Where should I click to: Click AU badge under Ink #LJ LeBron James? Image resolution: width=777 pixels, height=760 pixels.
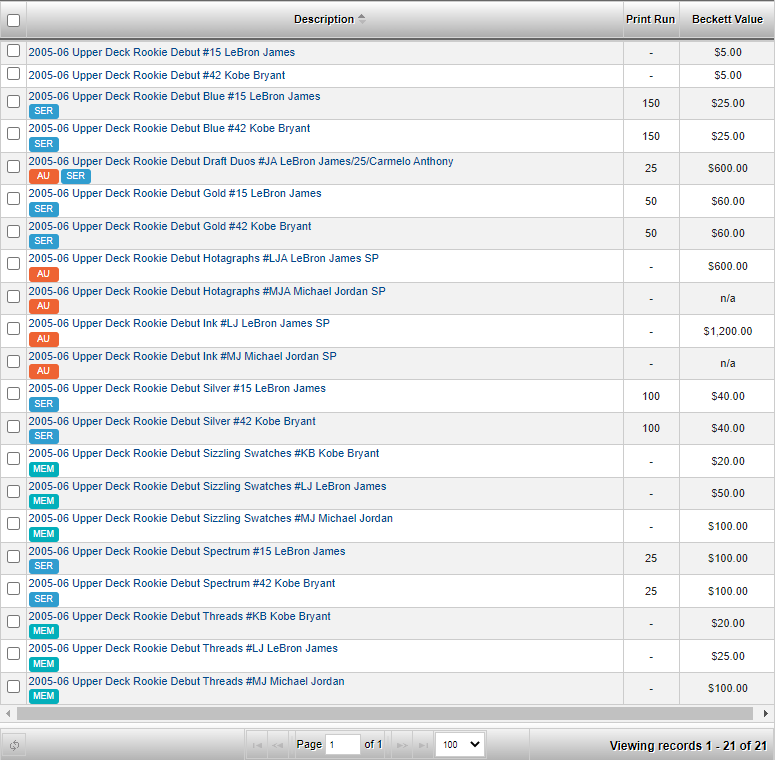pos(44,339)
